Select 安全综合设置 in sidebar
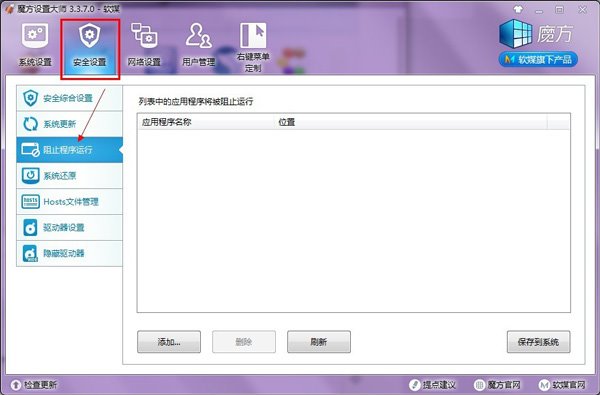600x395 pixels. click(70, 98)
